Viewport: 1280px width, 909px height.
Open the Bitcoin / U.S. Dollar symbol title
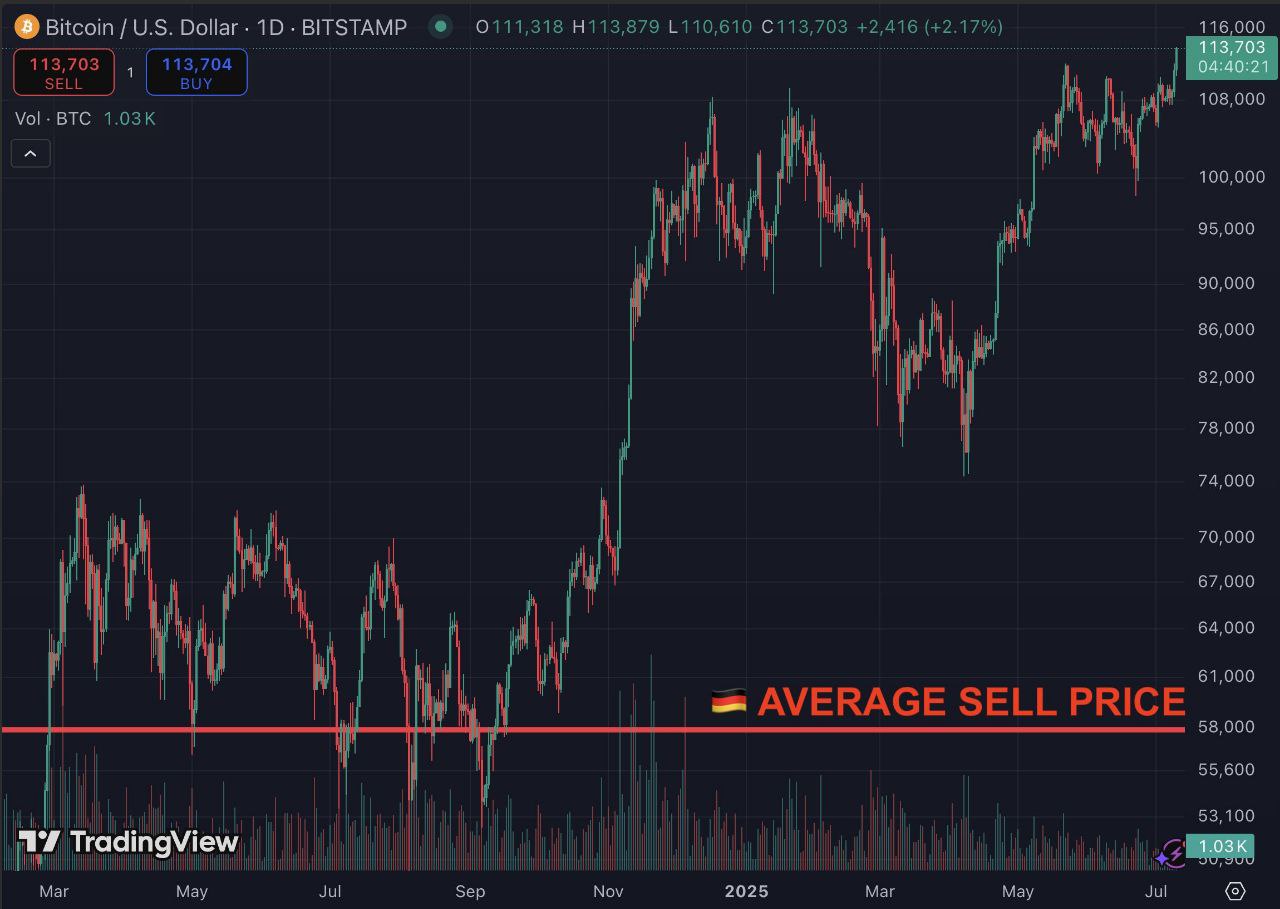142,27
